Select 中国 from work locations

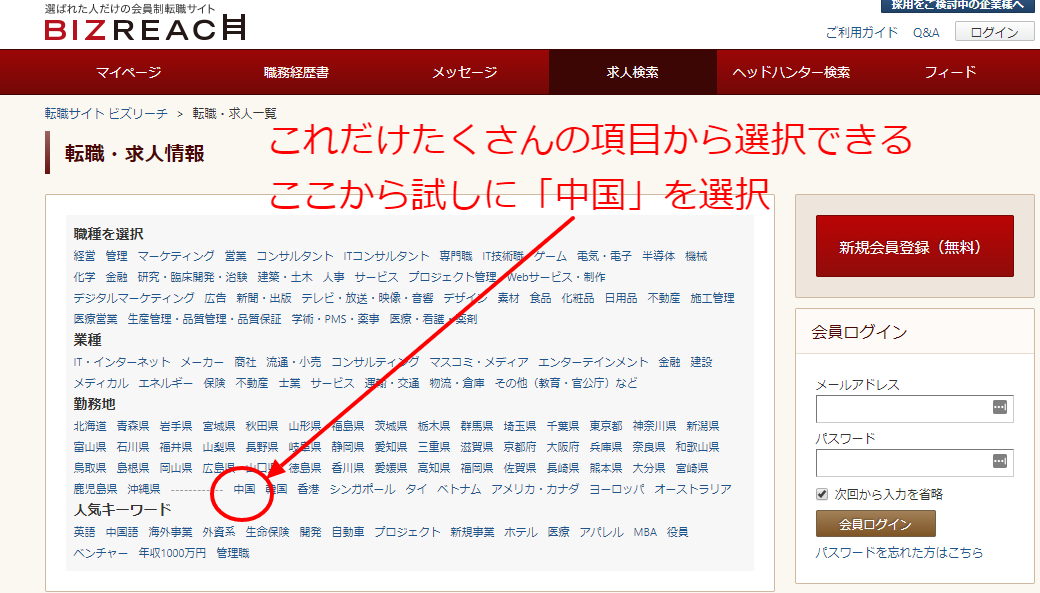coord(244,489)
